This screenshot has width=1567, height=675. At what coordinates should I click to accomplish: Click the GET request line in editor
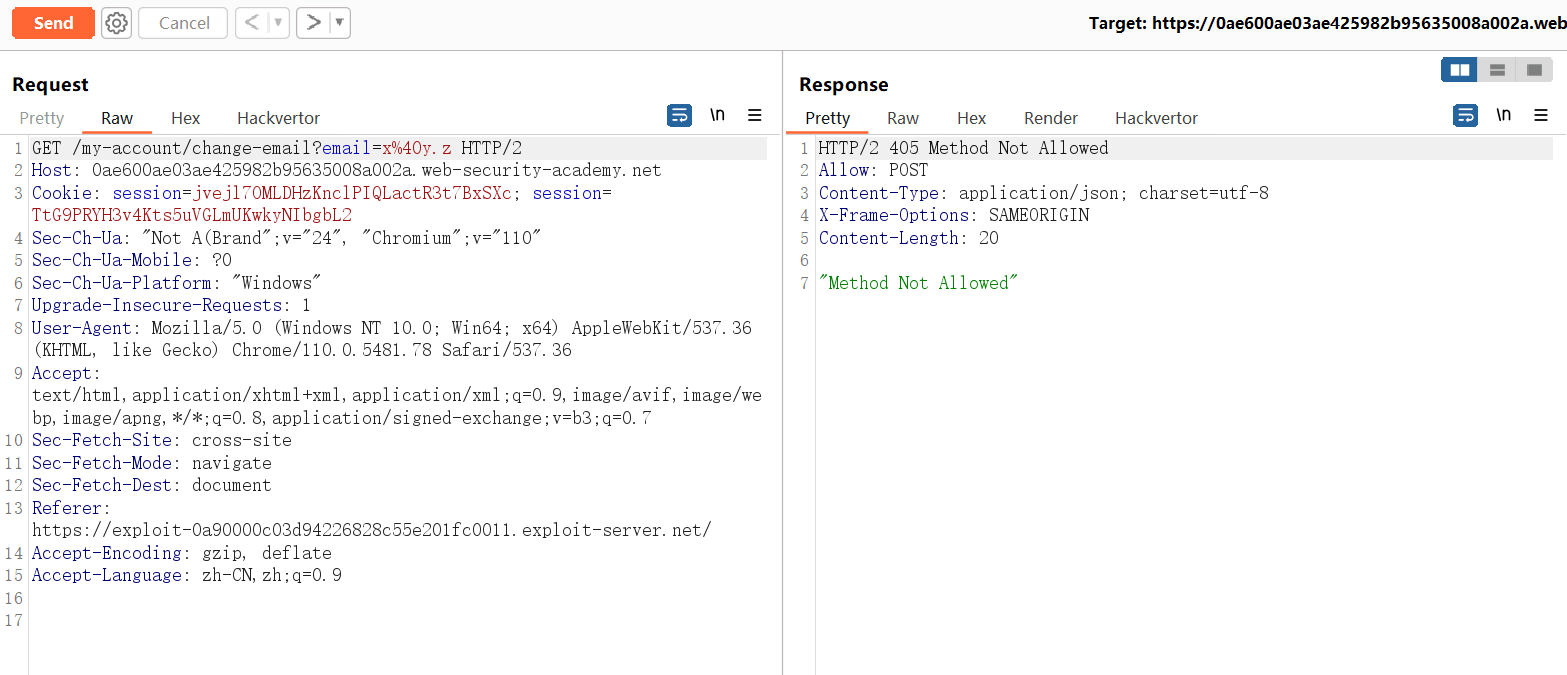pyautogui.click(x=277, y=148)
